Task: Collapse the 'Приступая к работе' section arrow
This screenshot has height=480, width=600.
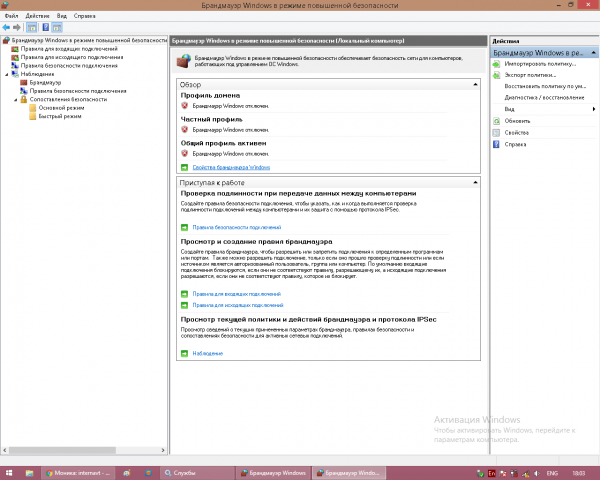Action: point(475,182)
